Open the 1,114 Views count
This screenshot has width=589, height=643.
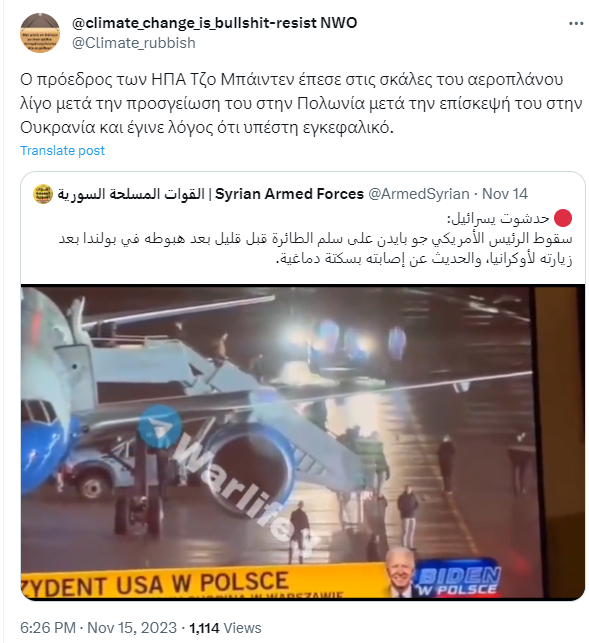tap(225, 627)
